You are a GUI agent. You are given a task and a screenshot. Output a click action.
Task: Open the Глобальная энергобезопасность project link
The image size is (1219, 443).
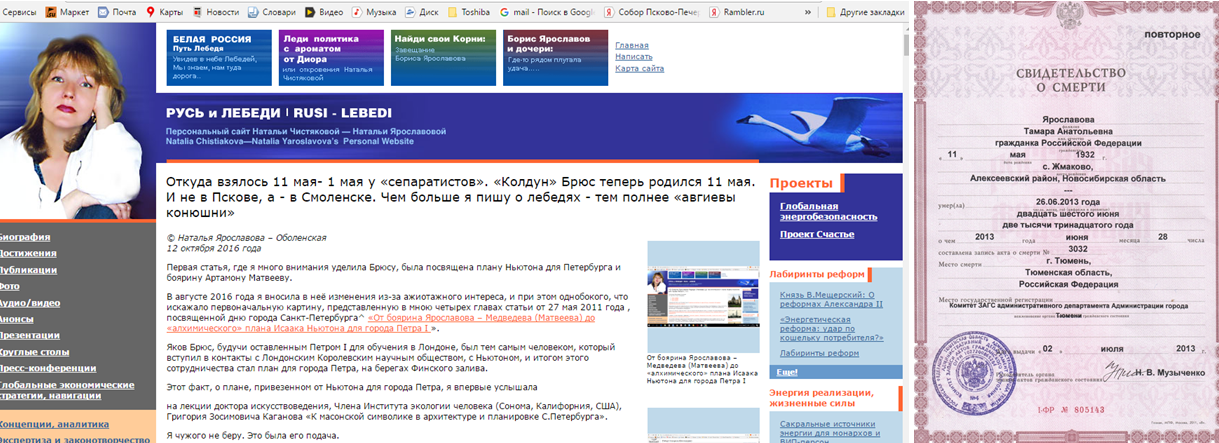click(x=828, y=211)
